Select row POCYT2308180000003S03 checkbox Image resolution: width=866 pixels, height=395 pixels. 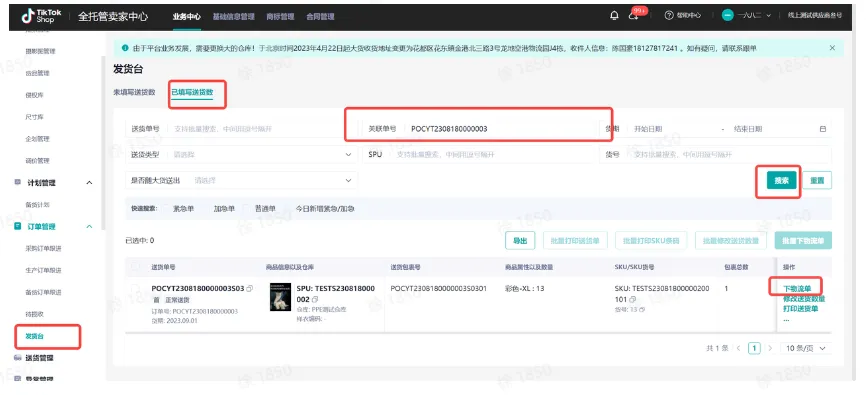(x=135, y=288)
